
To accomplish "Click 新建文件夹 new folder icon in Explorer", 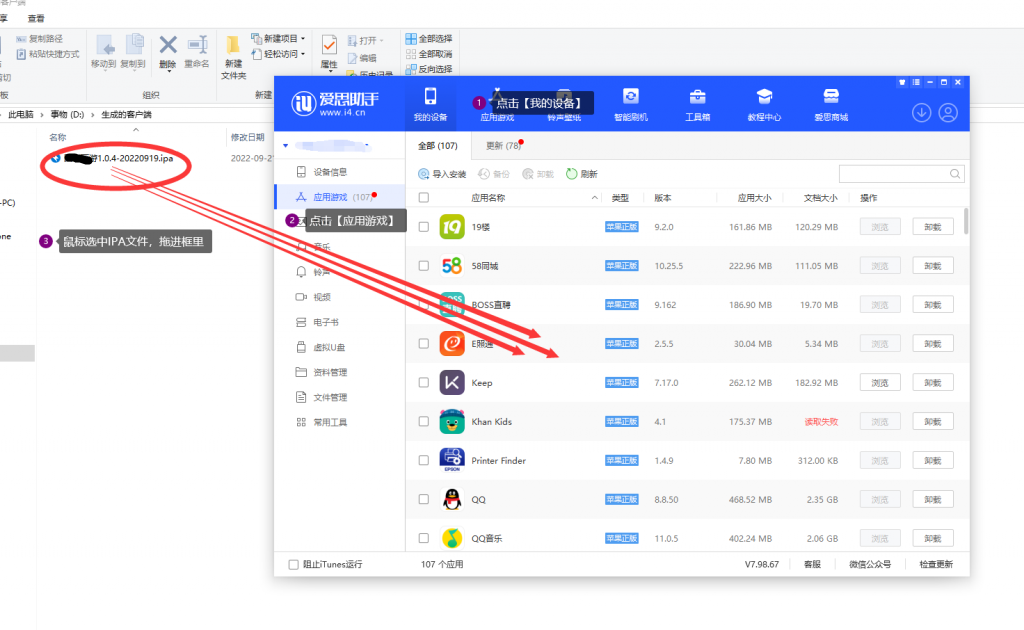I will pyautogui.click(x=233, y=44).
